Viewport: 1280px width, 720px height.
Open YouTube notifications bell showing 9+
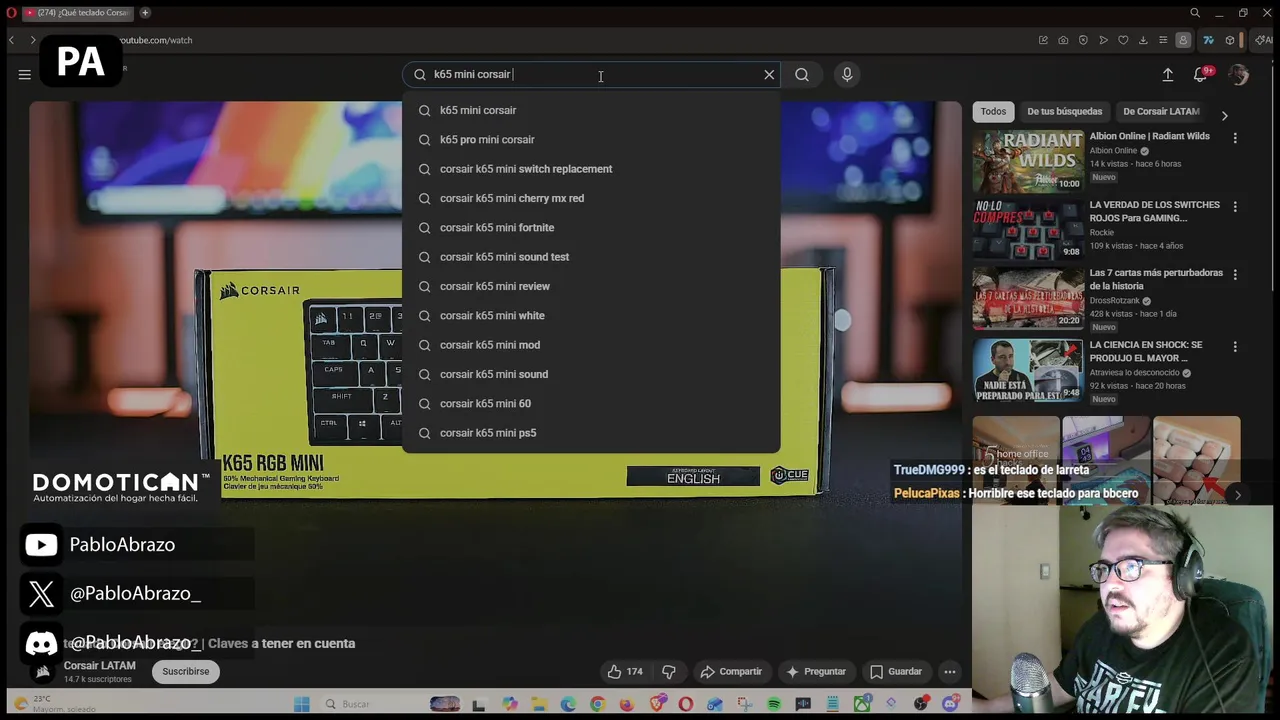click(x=1201, y=74)
